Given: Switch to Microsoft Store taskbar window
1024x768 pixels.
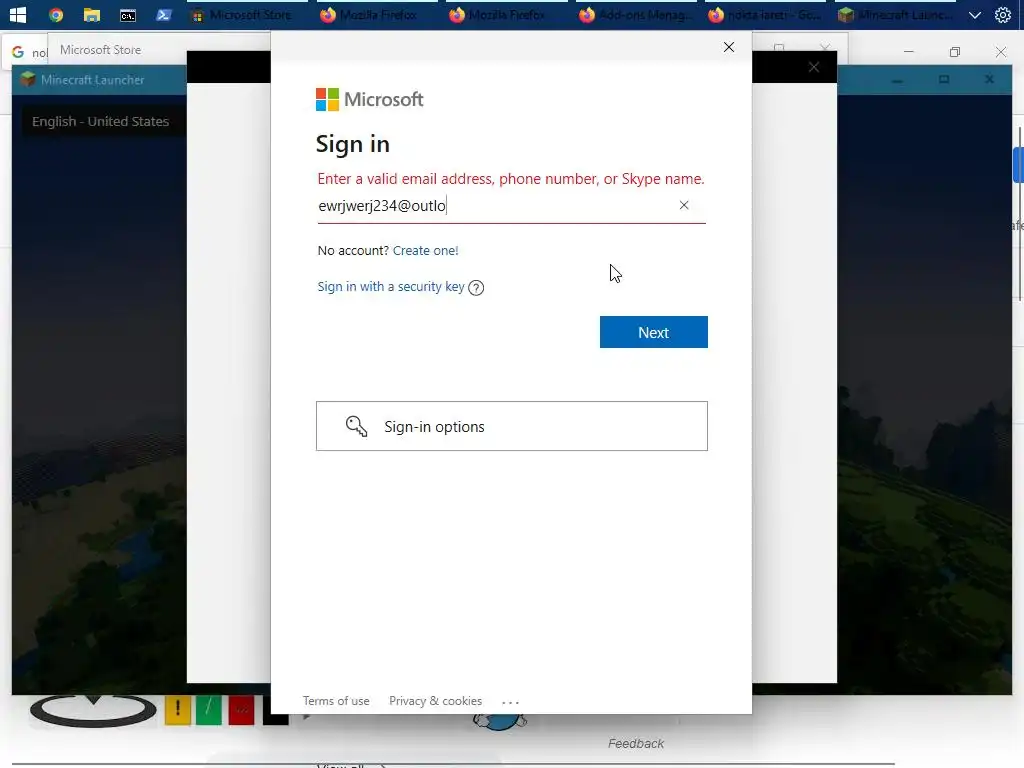Looking at the screenshot, I should click(248, 14).
